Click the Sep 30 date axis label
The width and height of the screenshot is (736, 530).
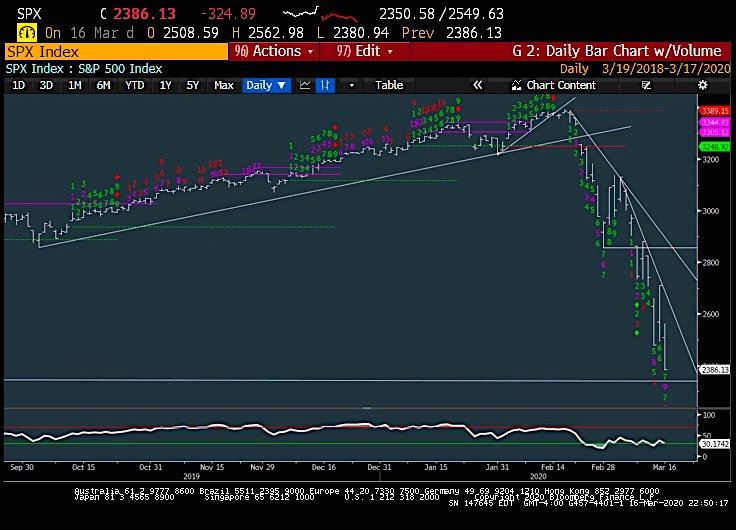point(22,467)
